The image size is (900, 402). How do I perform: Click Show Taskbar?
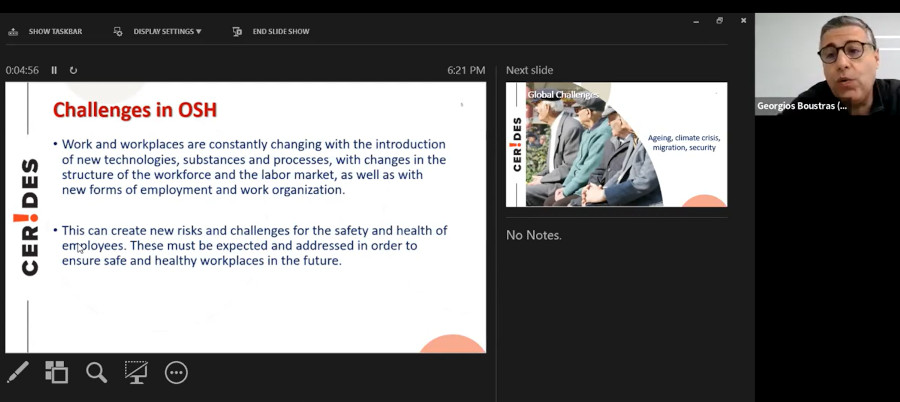coord(55,31)
